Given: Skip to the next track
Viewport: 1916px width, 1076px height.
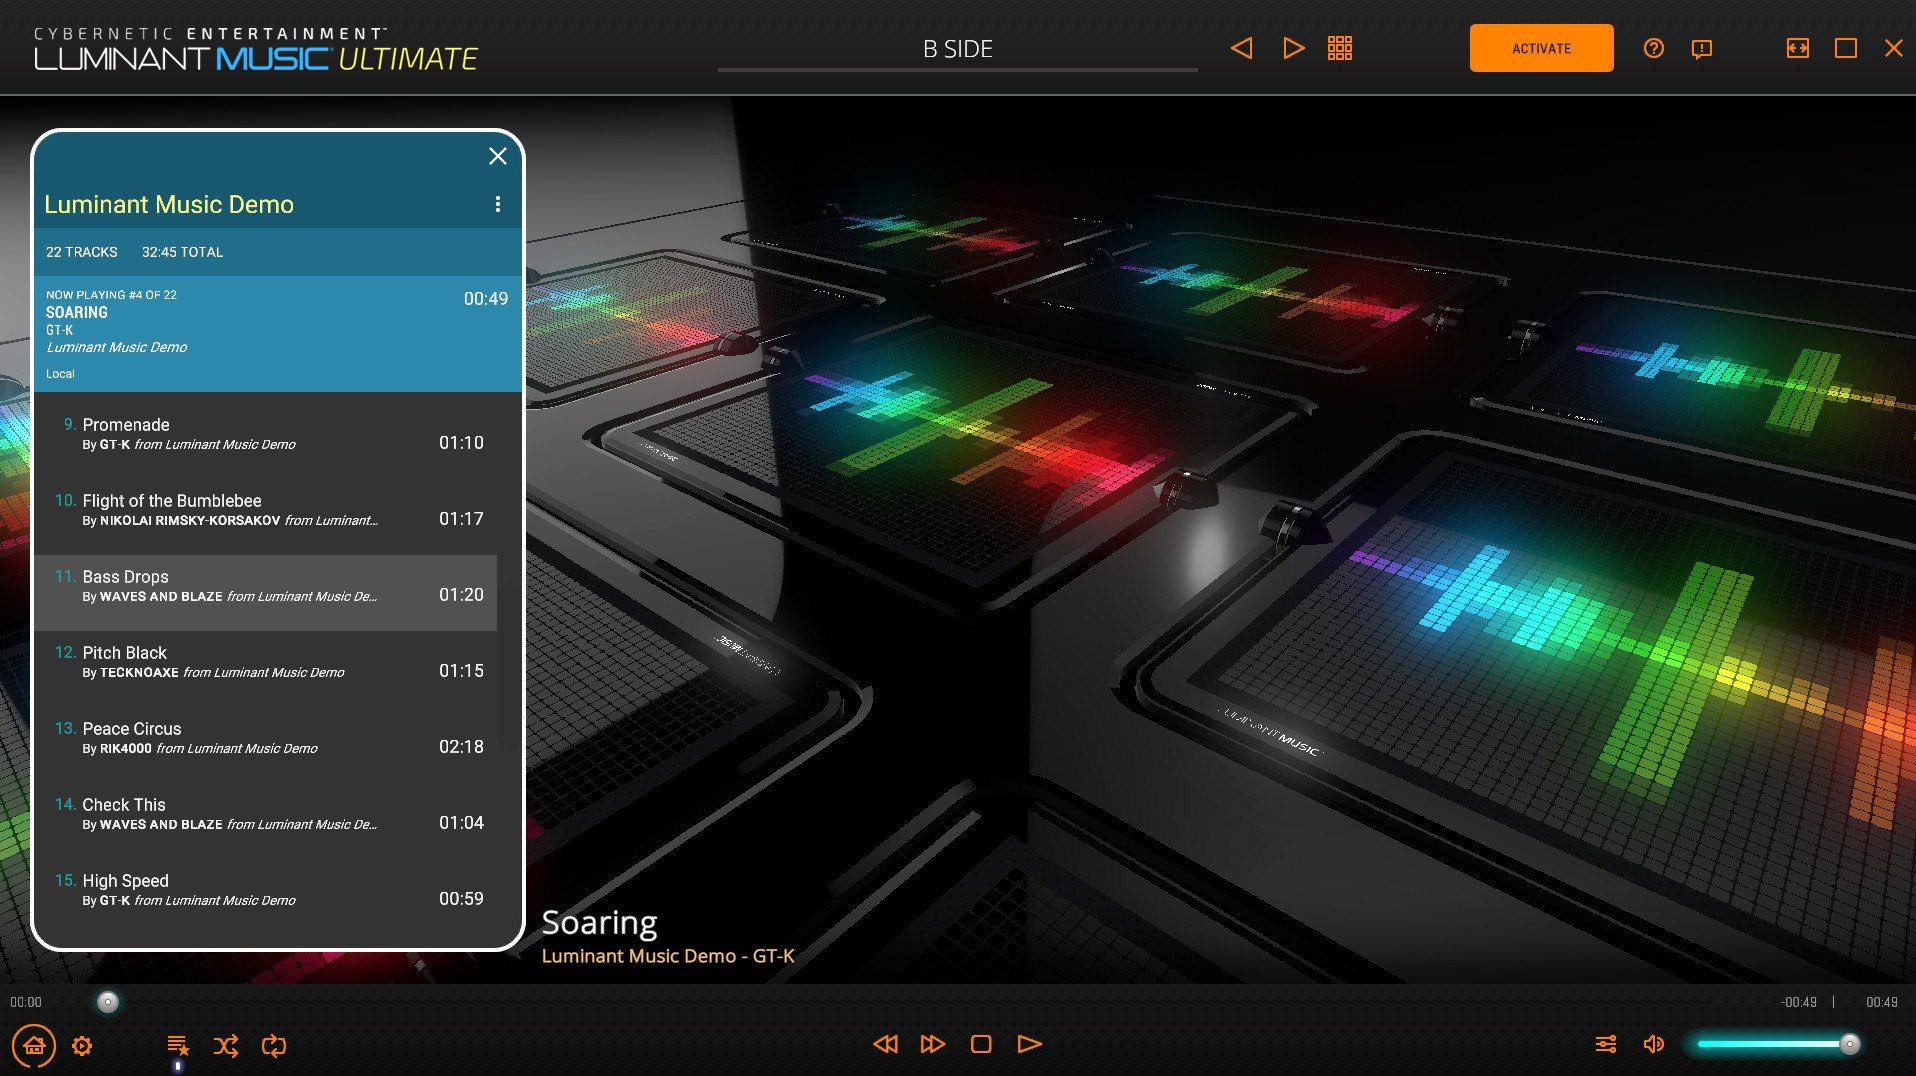Looking at the screenshot, I should 933,1044.
